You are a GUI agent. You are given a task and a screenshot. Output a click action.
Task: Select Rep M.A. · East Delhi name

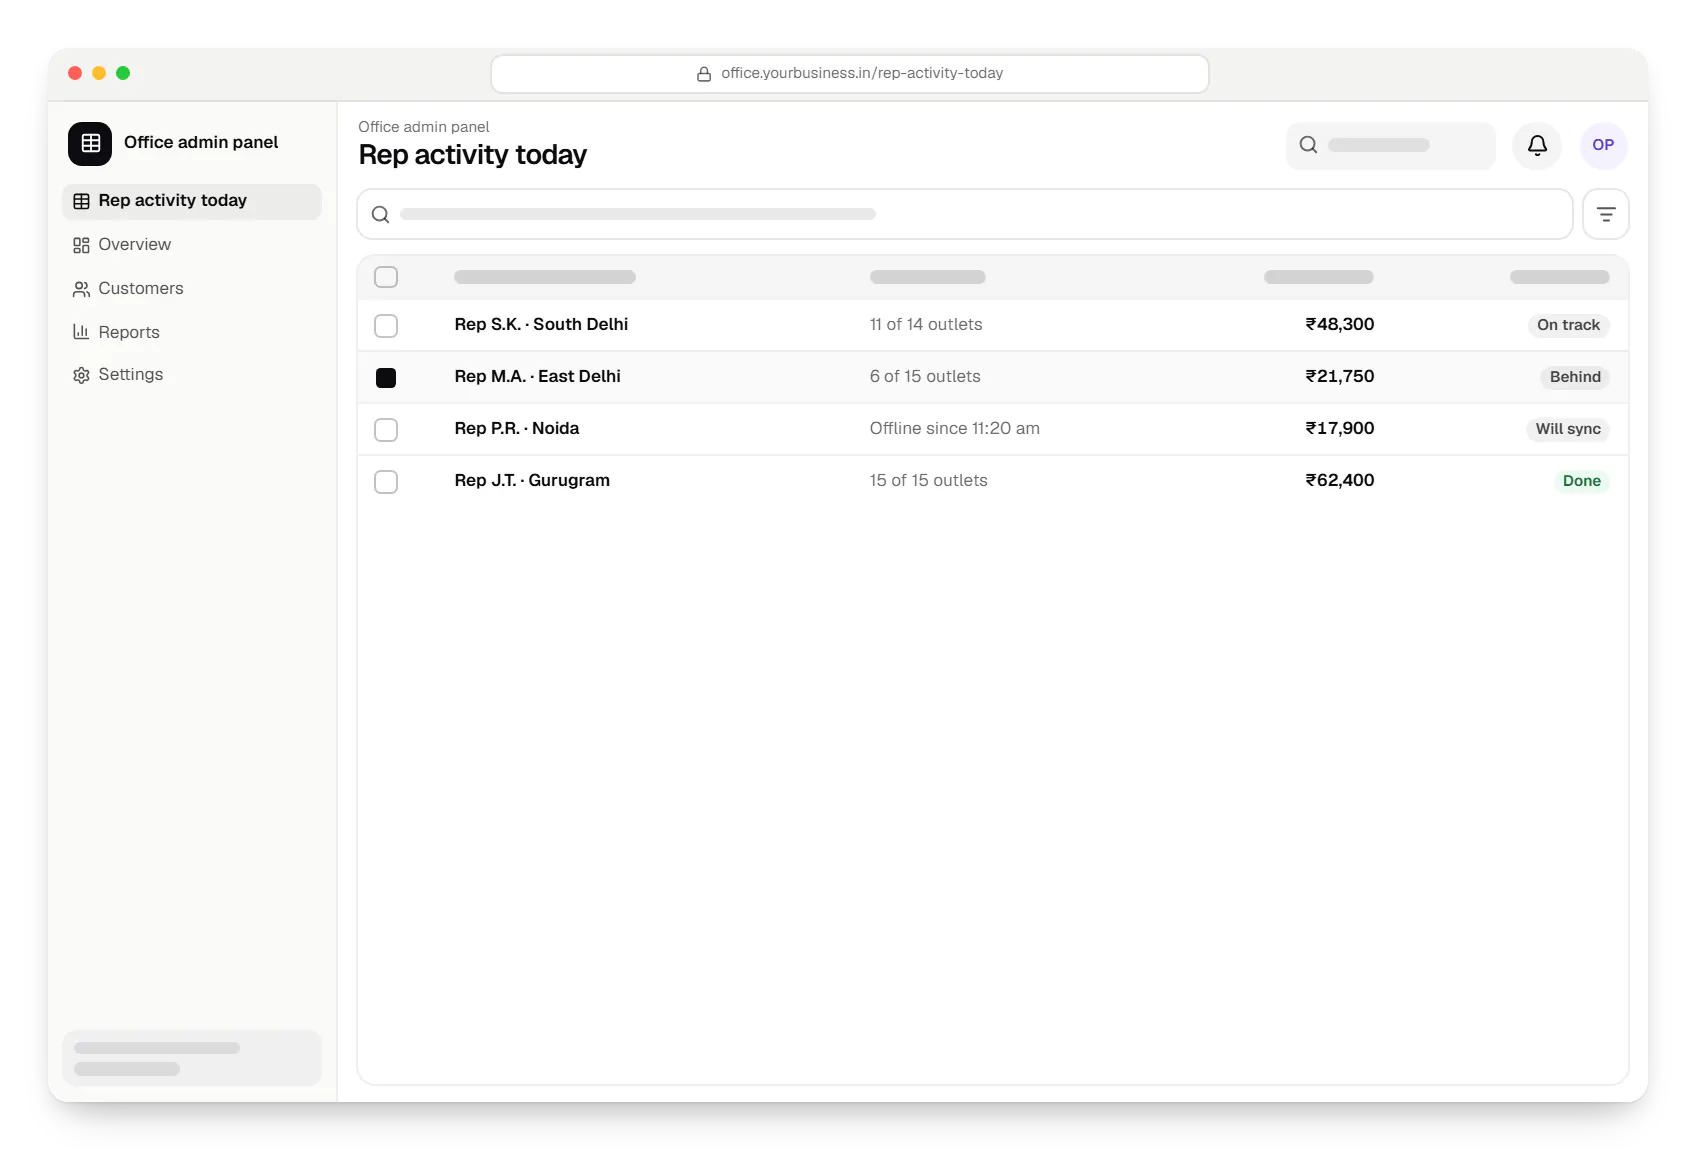(537, 376)
